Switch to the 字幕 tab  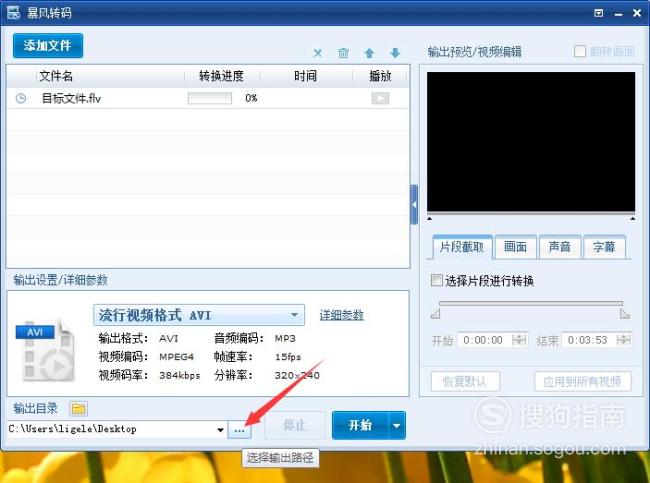pyautogui.click(x=604, y=247)
